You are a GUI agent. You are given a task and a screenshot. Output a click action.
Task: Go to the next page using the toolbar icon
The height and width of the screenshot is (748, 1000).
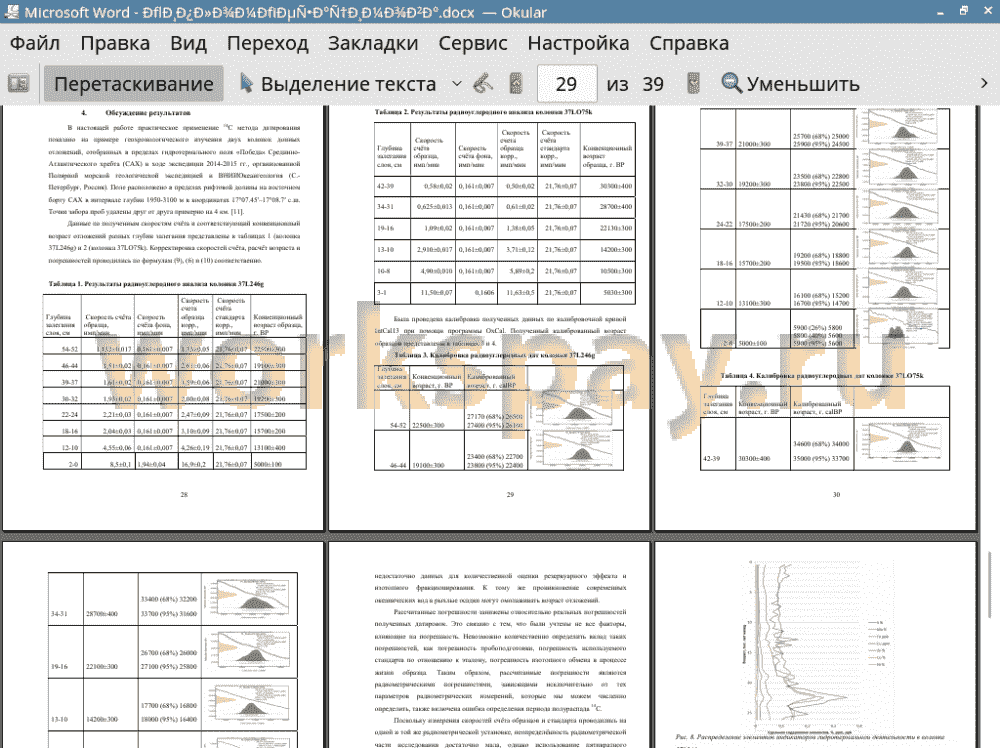(x=693, y=84)
